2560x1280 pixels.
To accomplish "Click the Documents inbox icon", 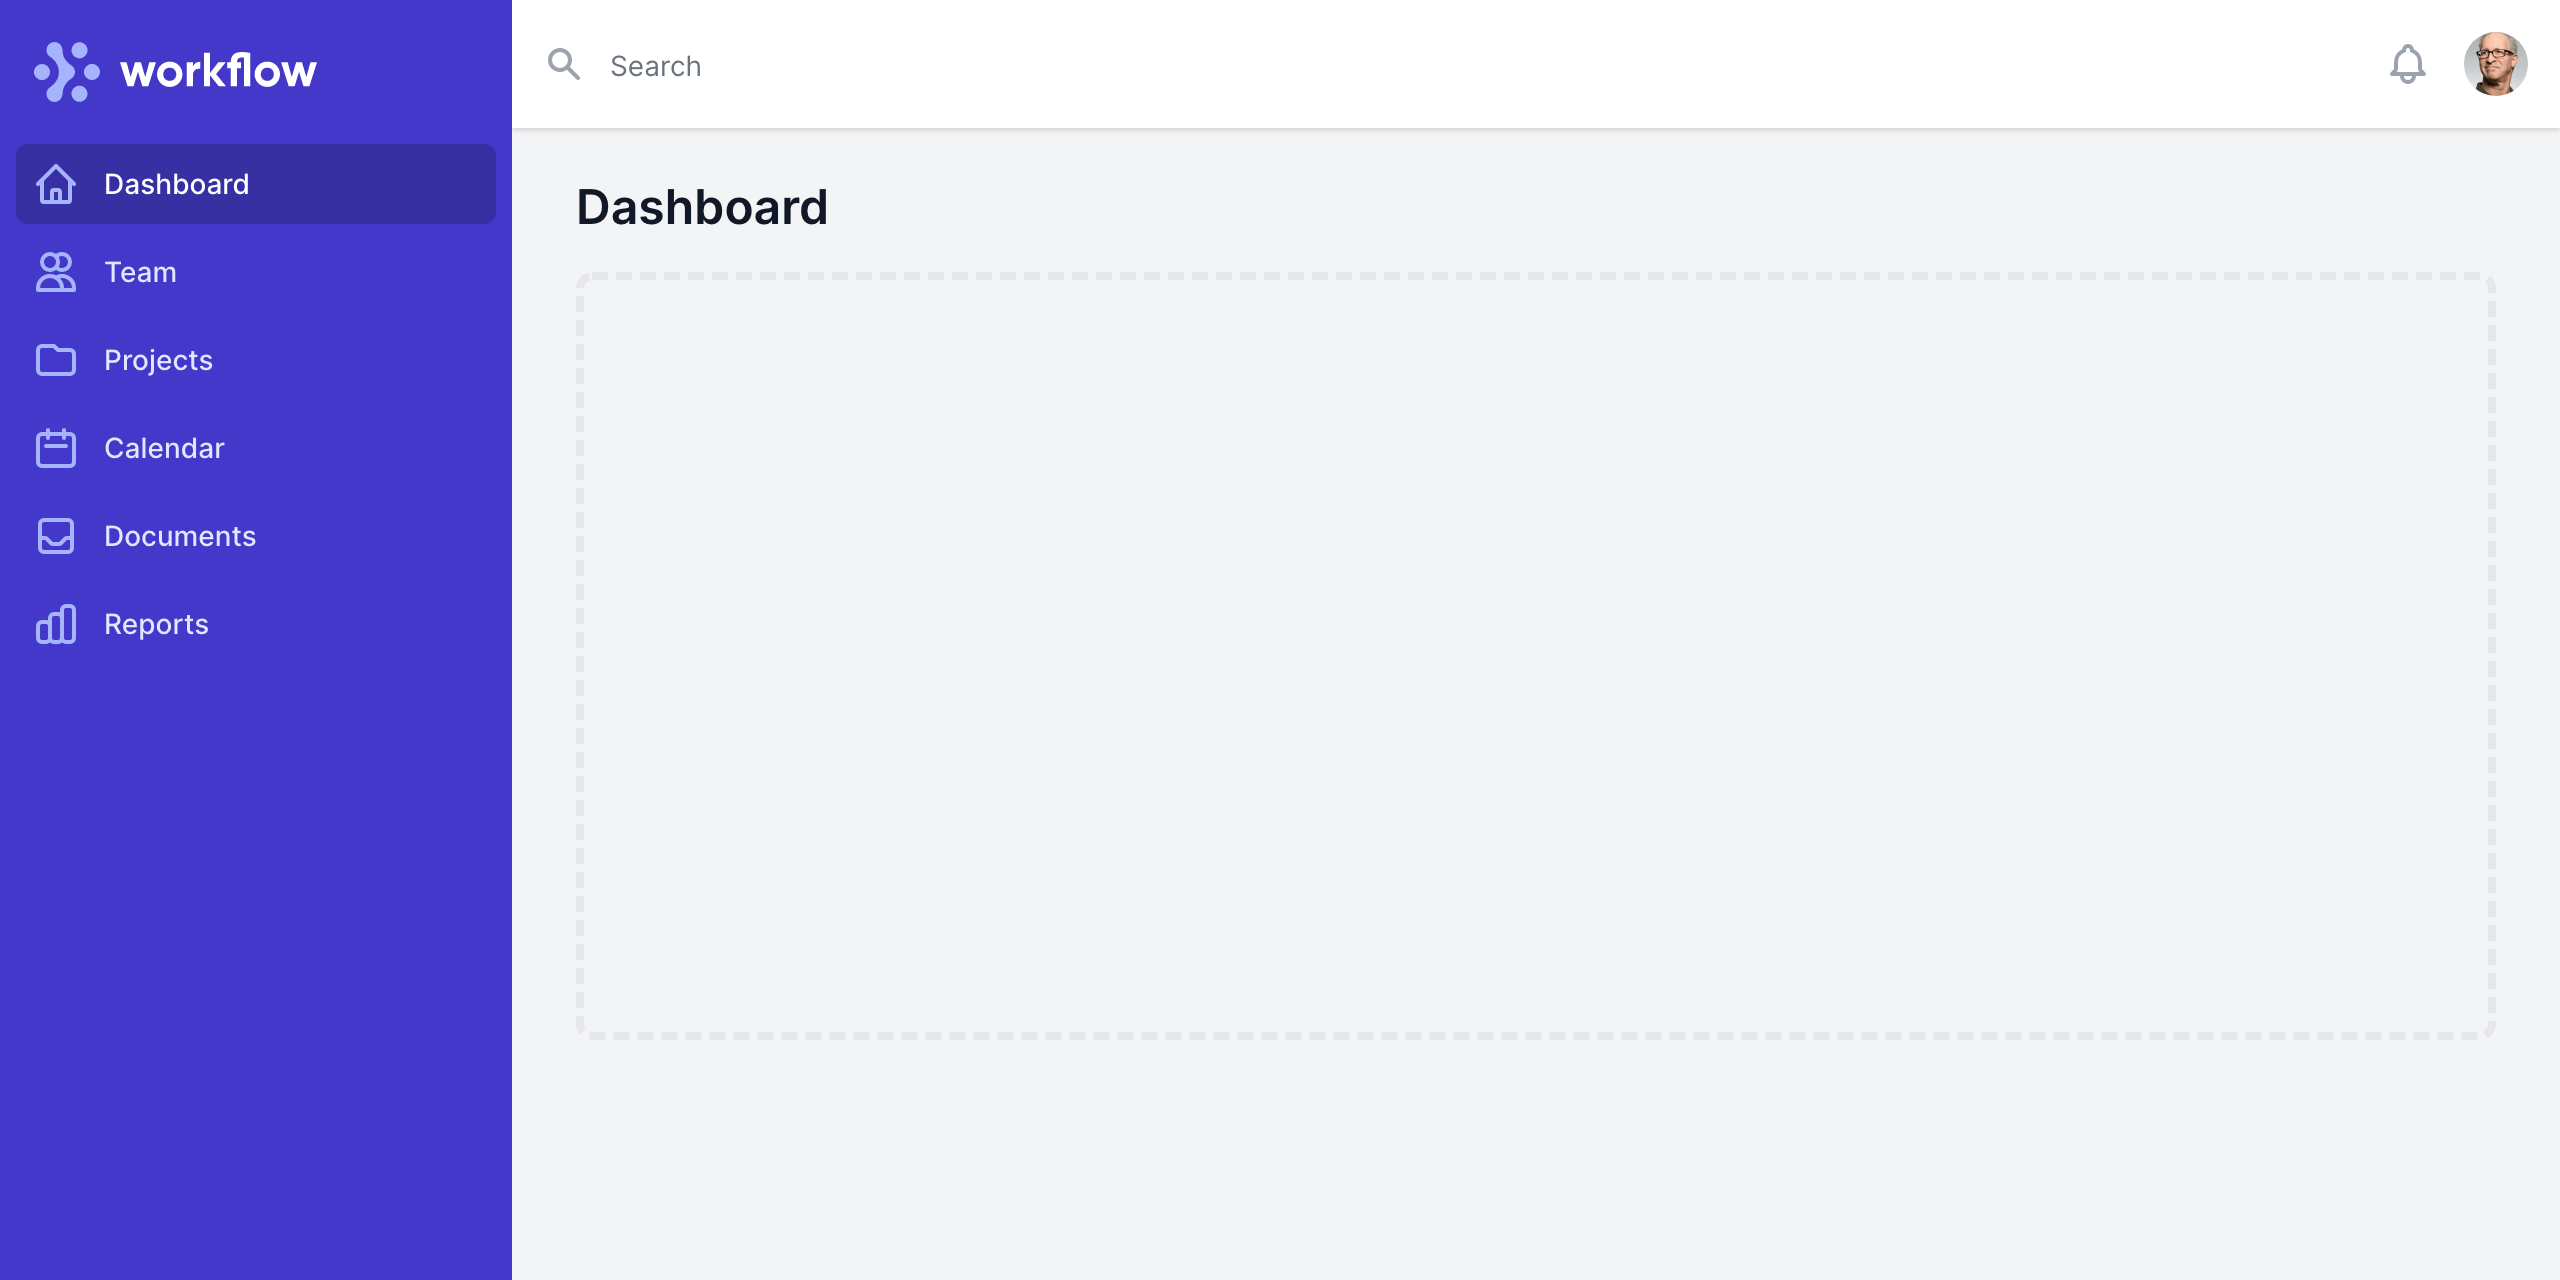I will click(x=56, y=536).
